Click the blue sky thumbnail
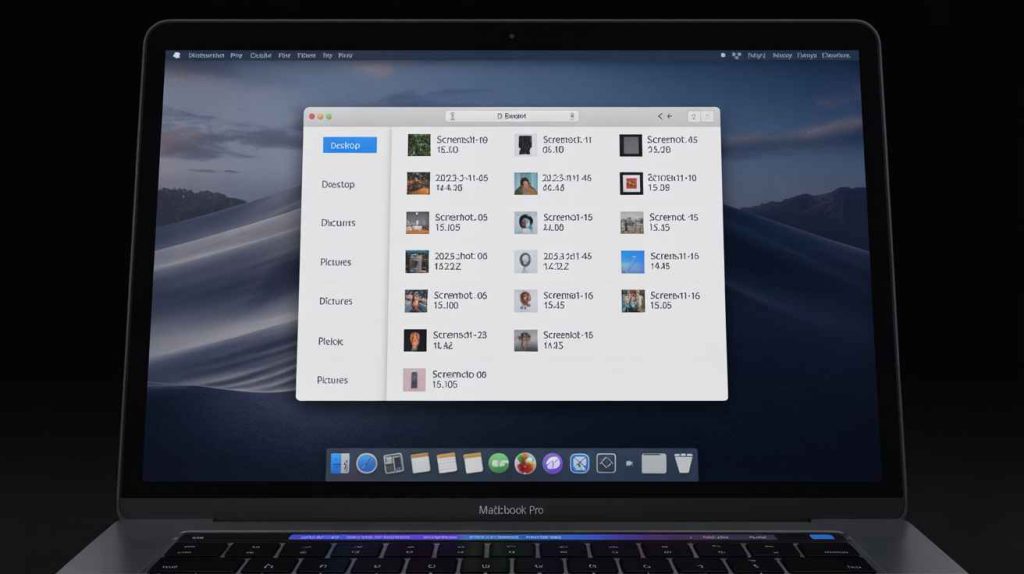Screen dimensions: 1024x574 [x=632, y=262]
